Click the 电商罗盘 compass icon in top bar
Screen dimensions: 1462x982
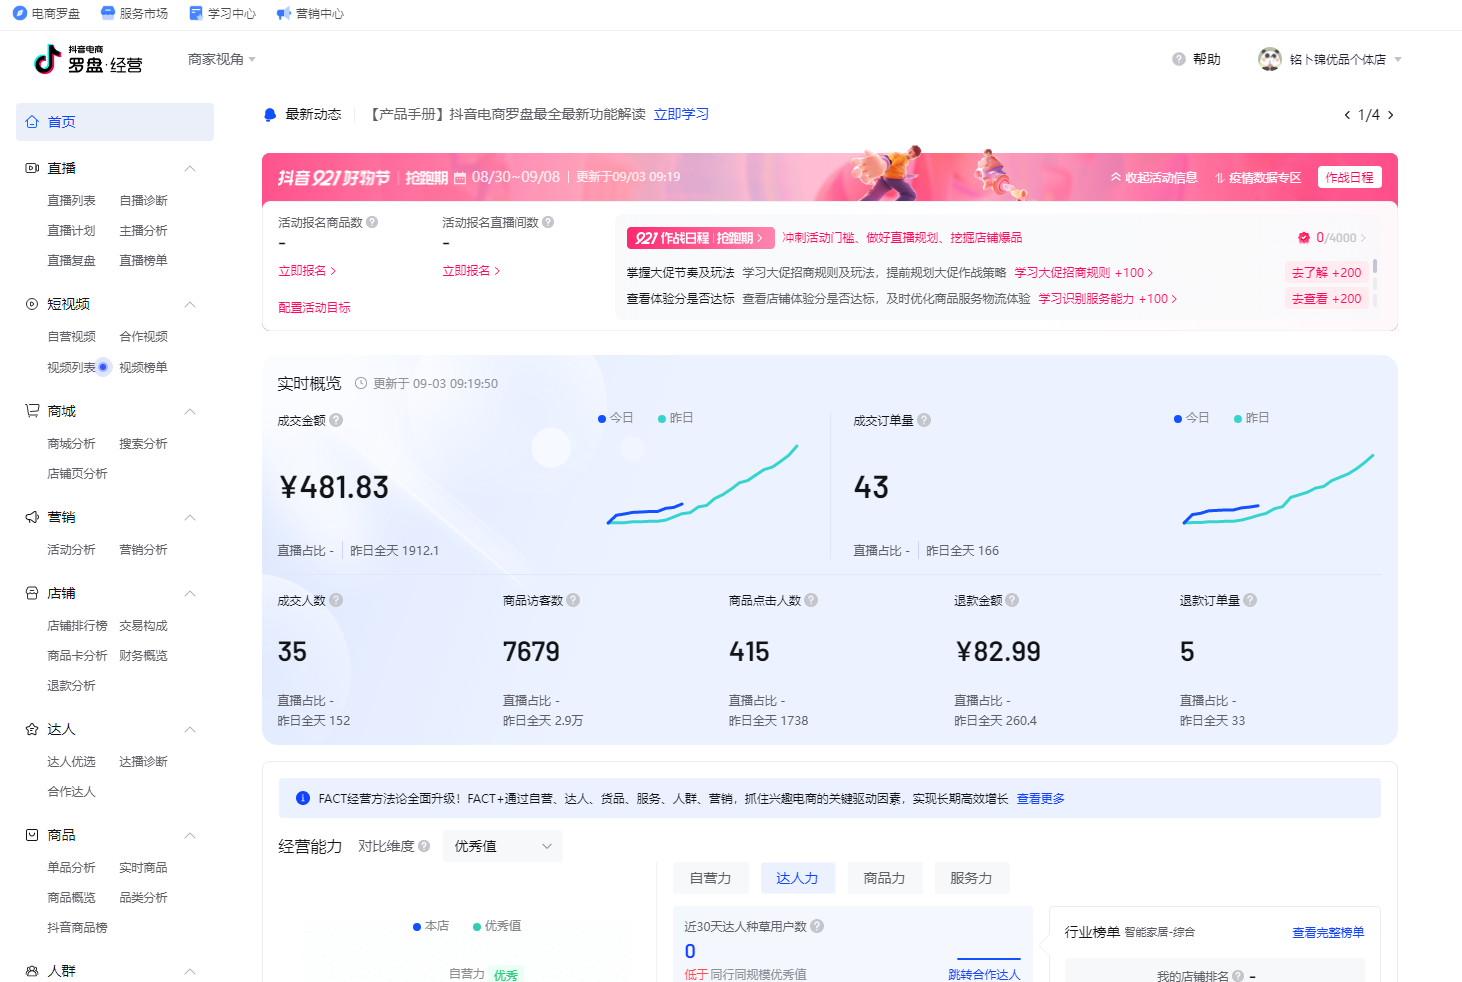(x=20, y=14)
